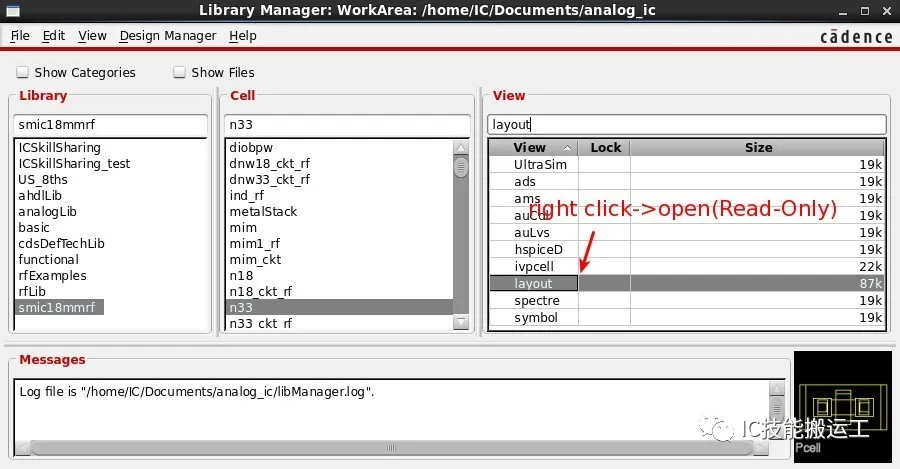Click the window icon in title bar
This screenshot has height=469, width=900.
pyautogui.click(x=12, y=11)
